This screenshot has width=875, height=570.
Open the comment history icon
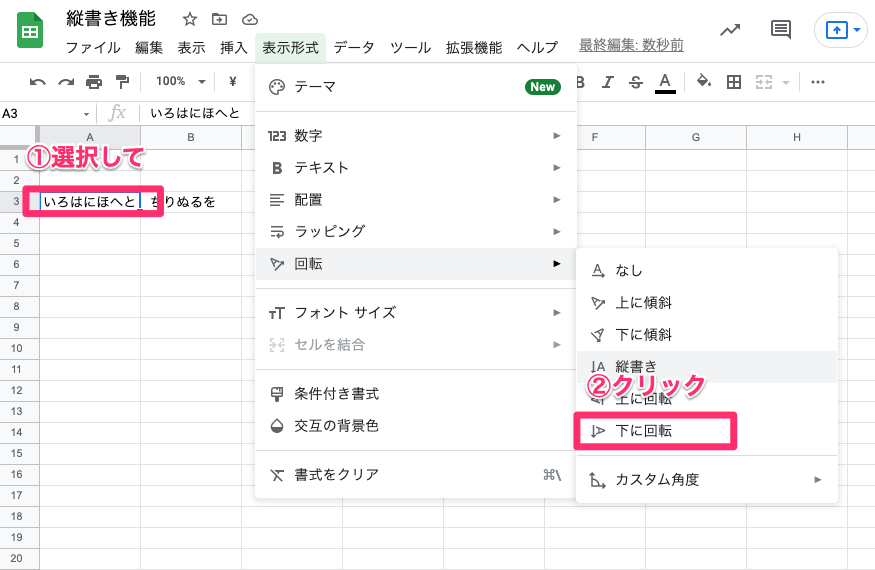(x=780, y=30)
